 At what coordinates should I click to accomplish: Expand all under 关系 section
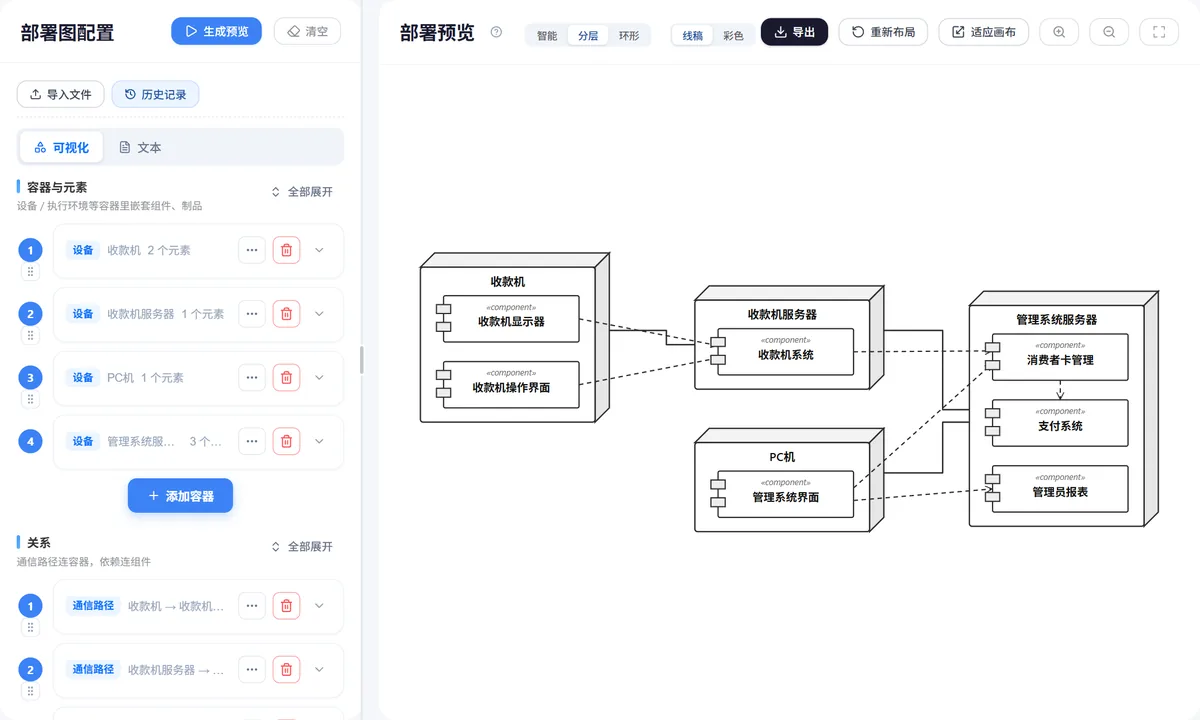302,546
